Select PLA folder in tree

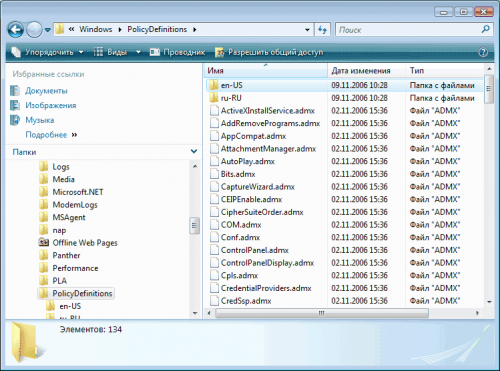point(59,281)
